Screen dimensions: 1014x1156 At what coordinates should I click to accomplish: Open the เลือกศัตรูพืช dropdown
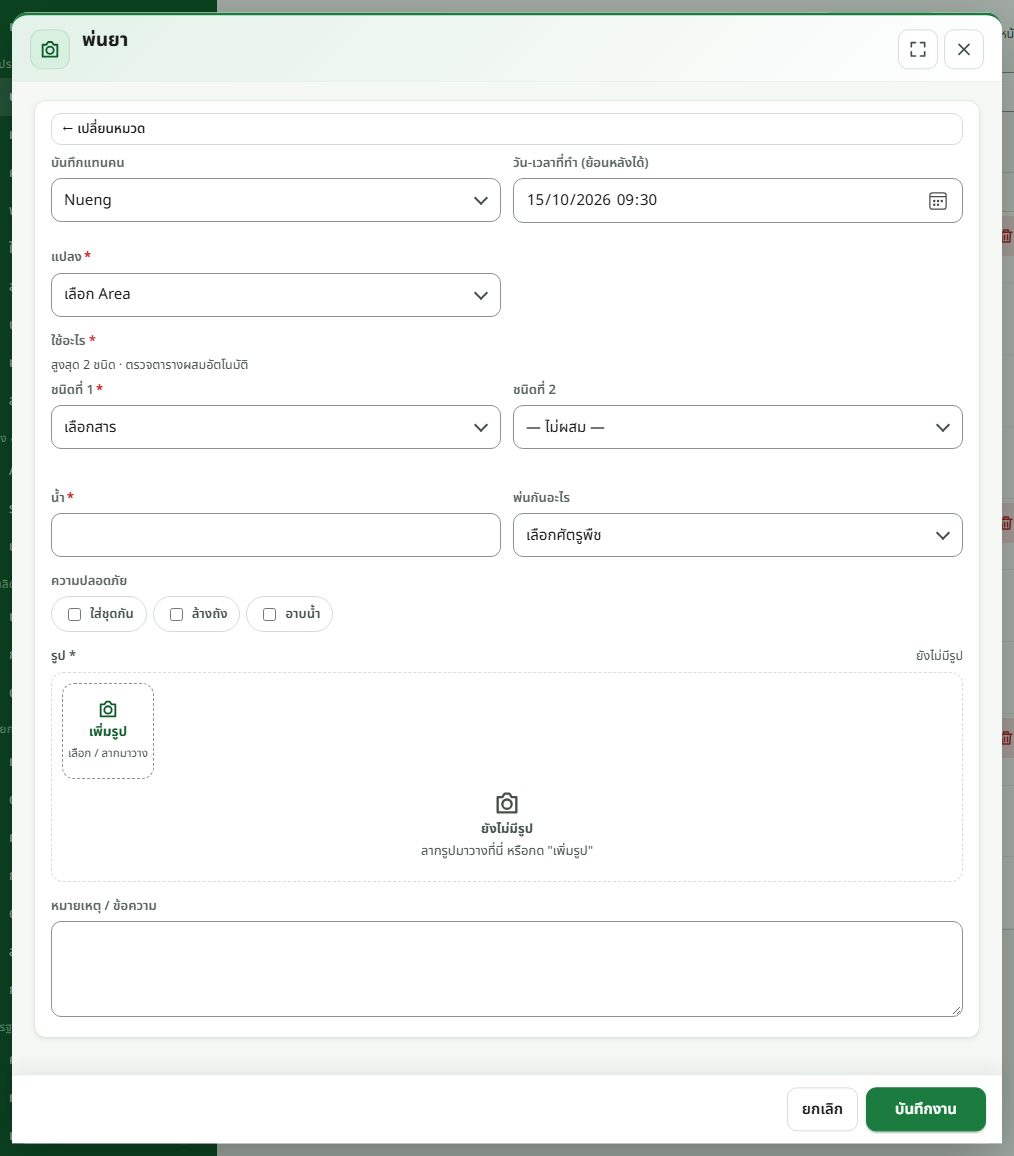(x=737, y=535)
